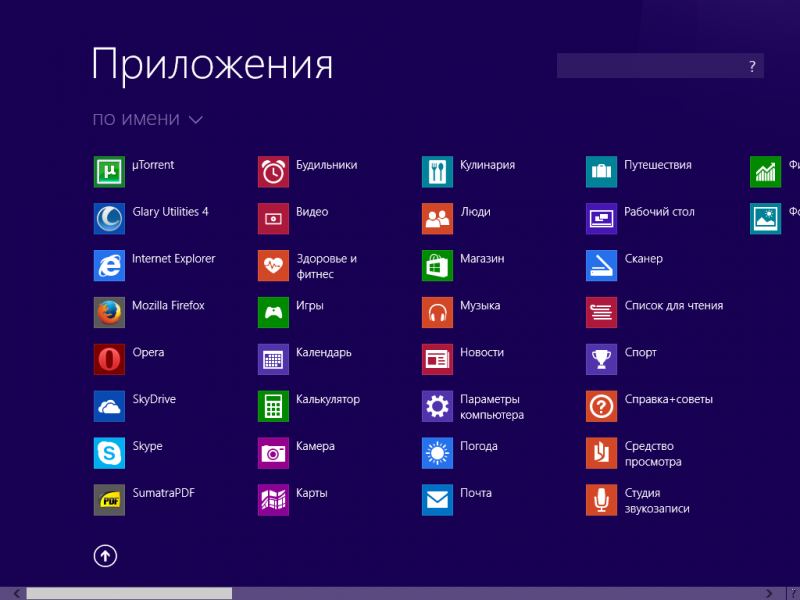Launch the Сканер icon

[602, 266]
